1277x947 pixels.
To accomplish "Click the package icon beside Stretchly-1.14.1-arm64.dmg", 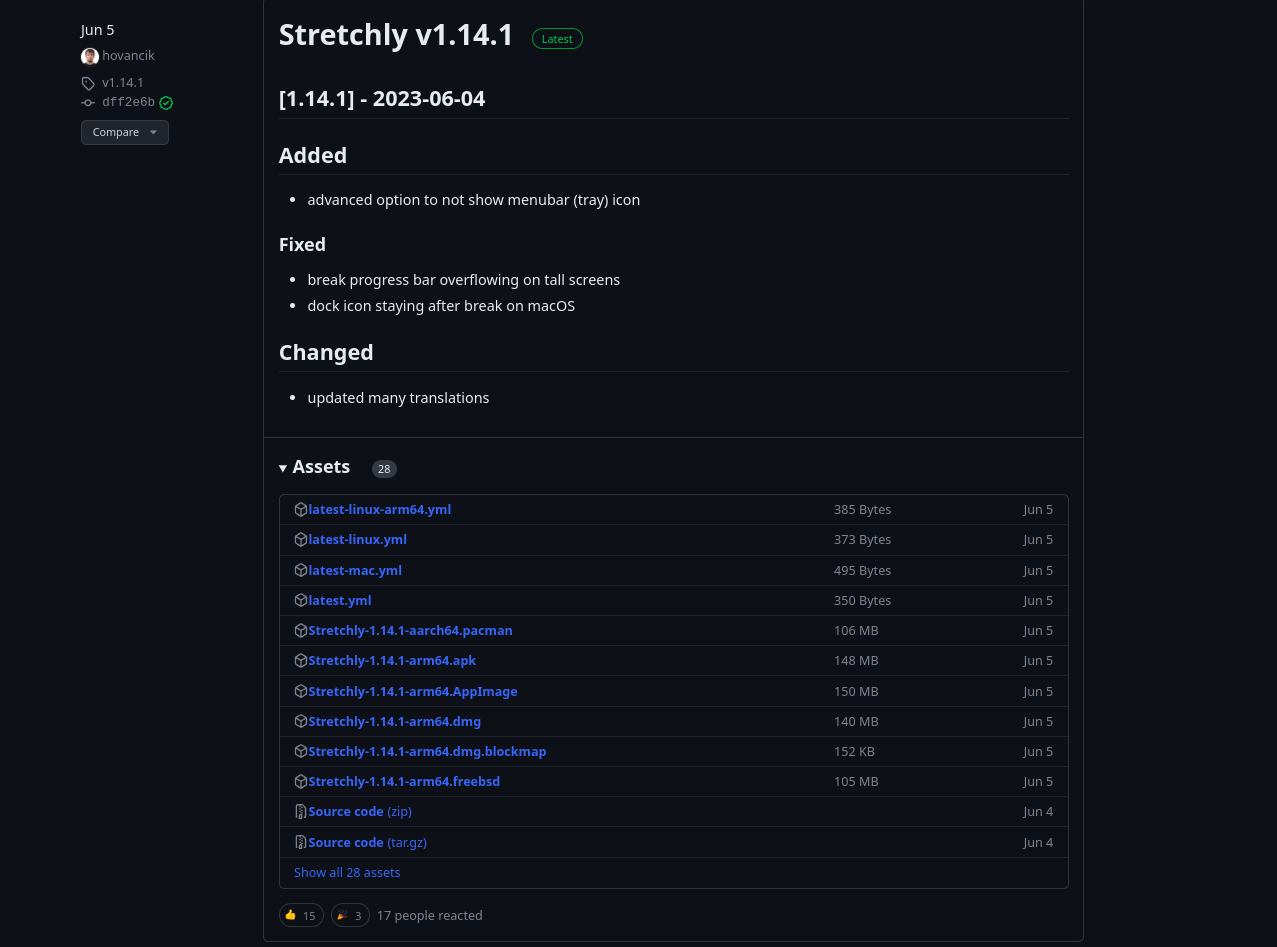I will click(x=300, y=721).
